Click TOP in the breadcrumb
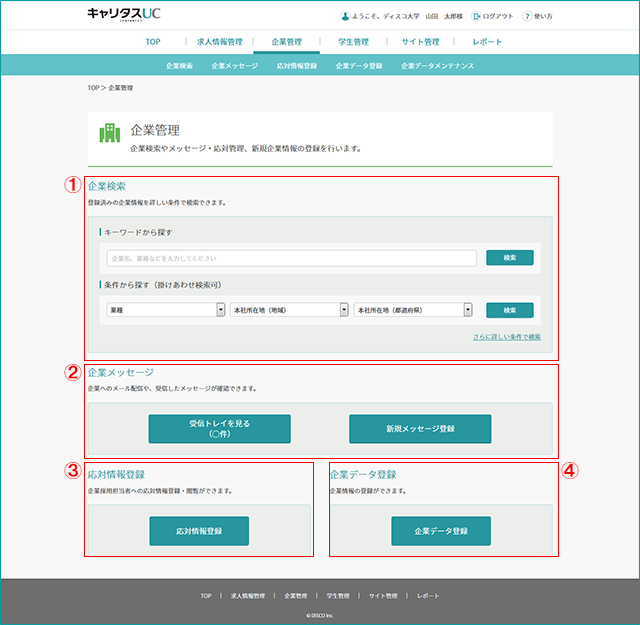This screenshot has height=625, width=640. pyautogui.click(x=93, y=88)
